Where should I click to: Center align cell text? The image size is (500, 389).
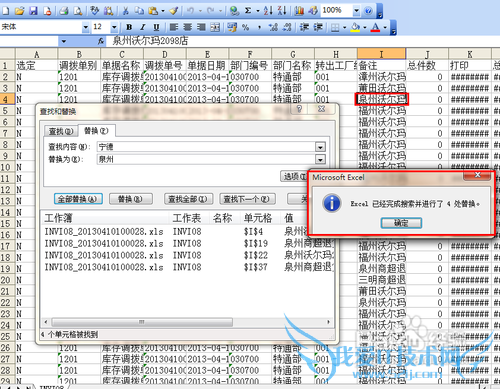tap(188, 27)
